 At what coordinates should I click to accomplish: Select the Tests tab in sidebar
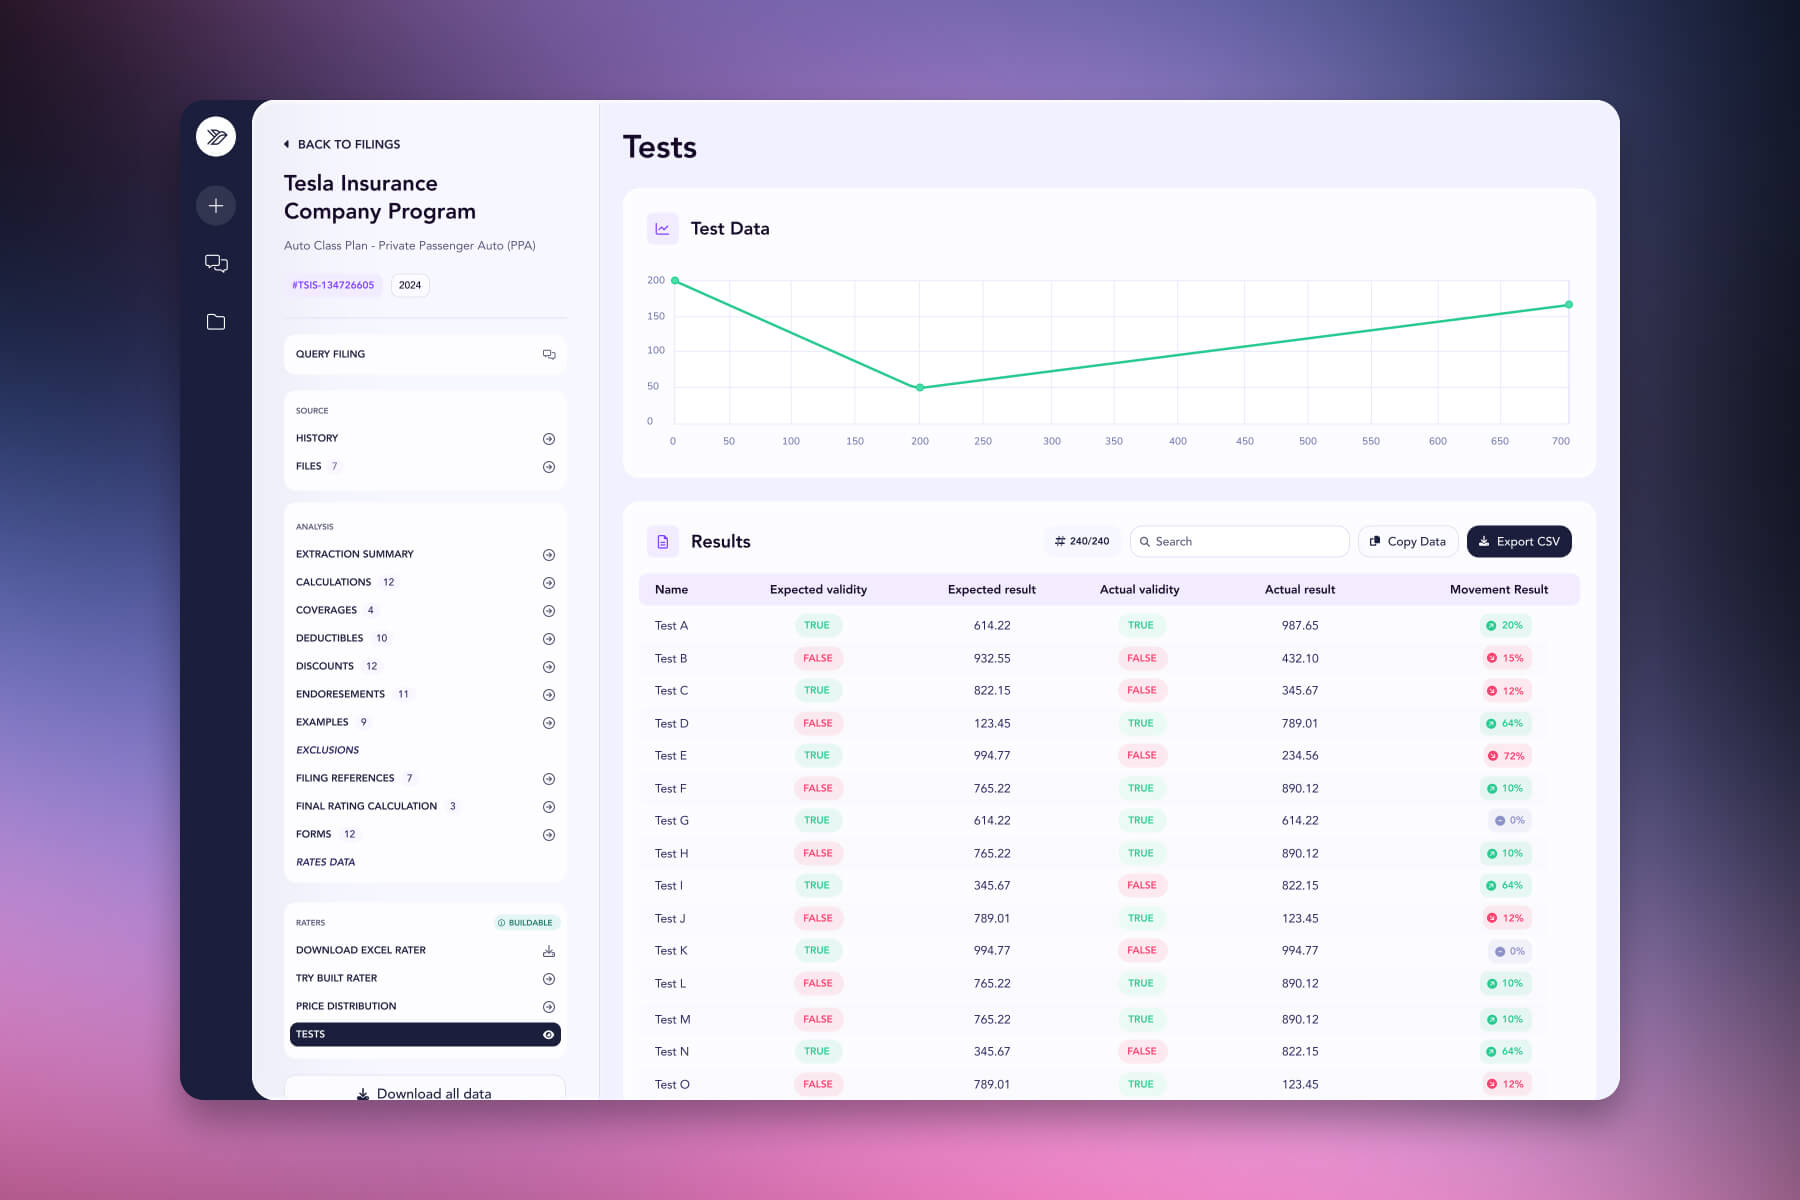click(423, 1034)
